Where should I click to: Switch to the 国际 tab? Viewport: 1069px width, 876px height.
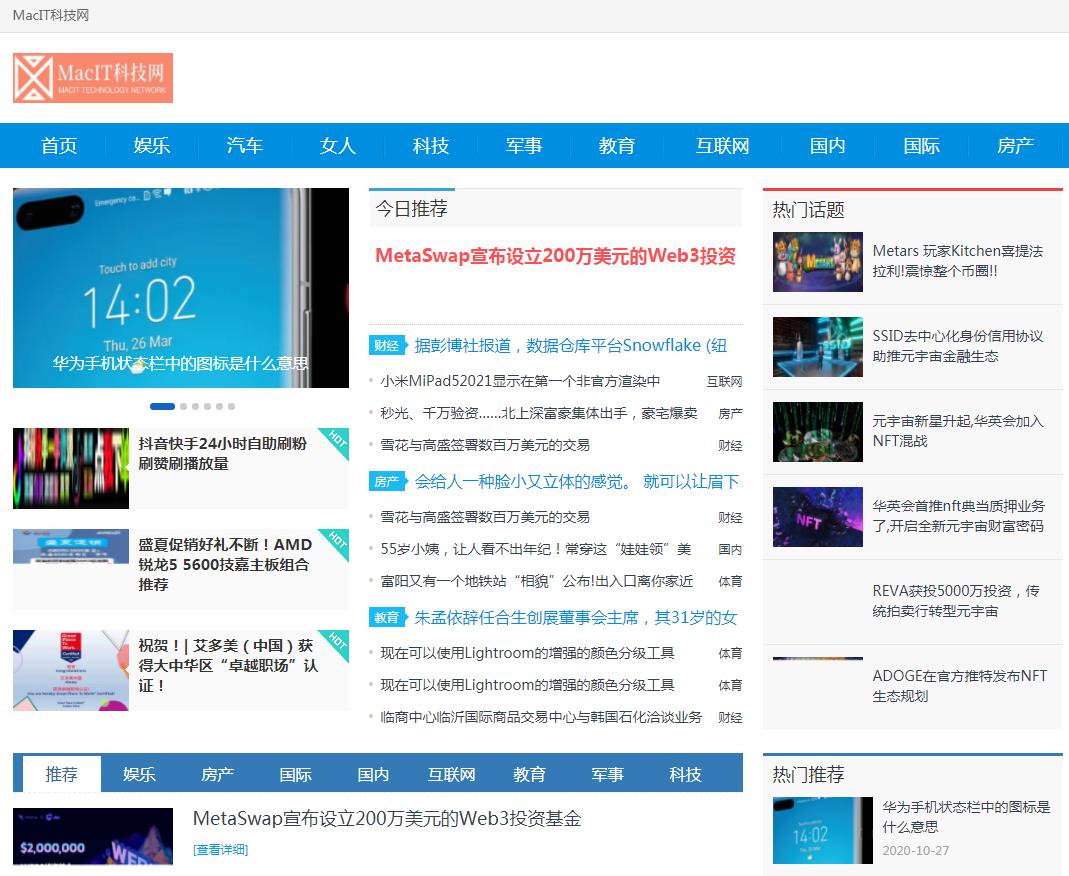tap(295, 774)
